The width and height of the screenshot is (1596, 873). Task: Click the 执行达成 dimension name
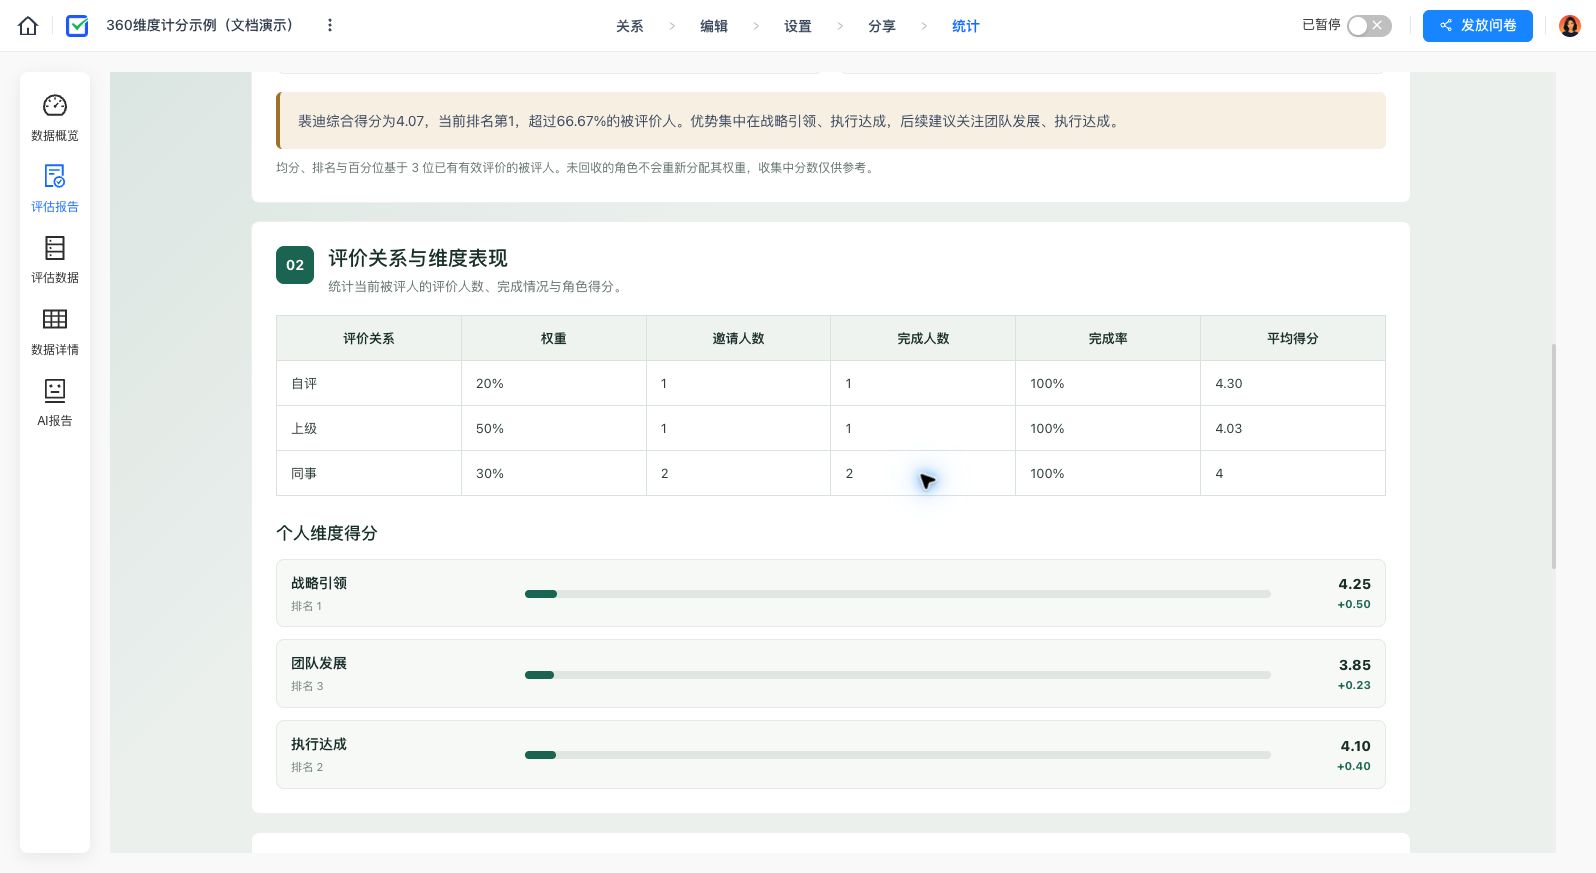319,744
